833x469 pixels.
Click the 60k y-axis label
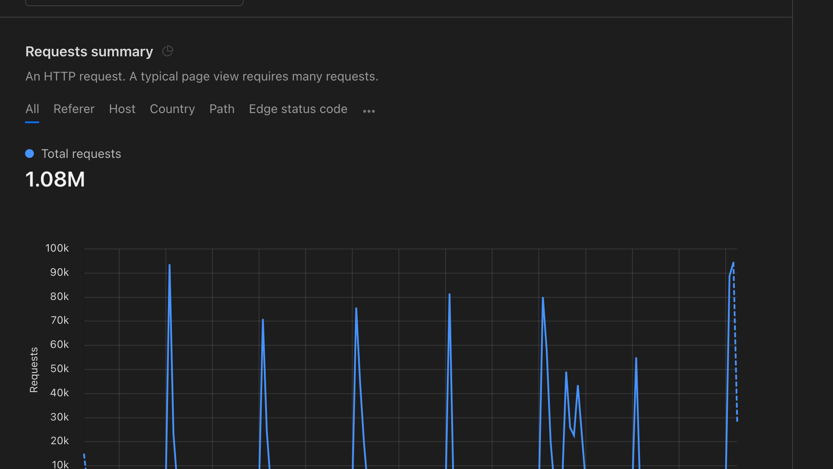pos(60,344)
